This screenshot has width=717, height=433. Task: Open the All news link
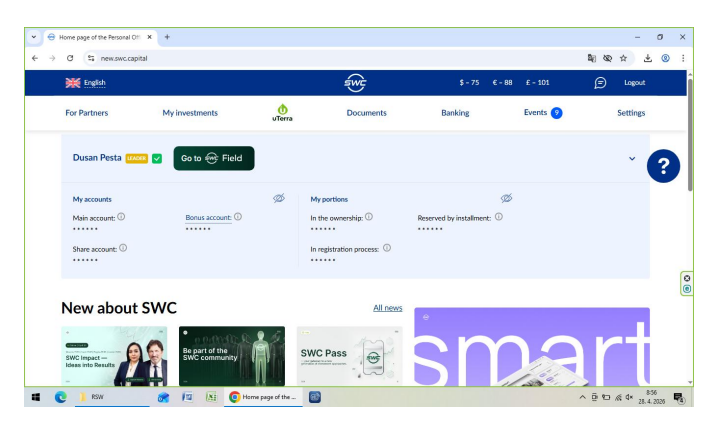point(387,308)
